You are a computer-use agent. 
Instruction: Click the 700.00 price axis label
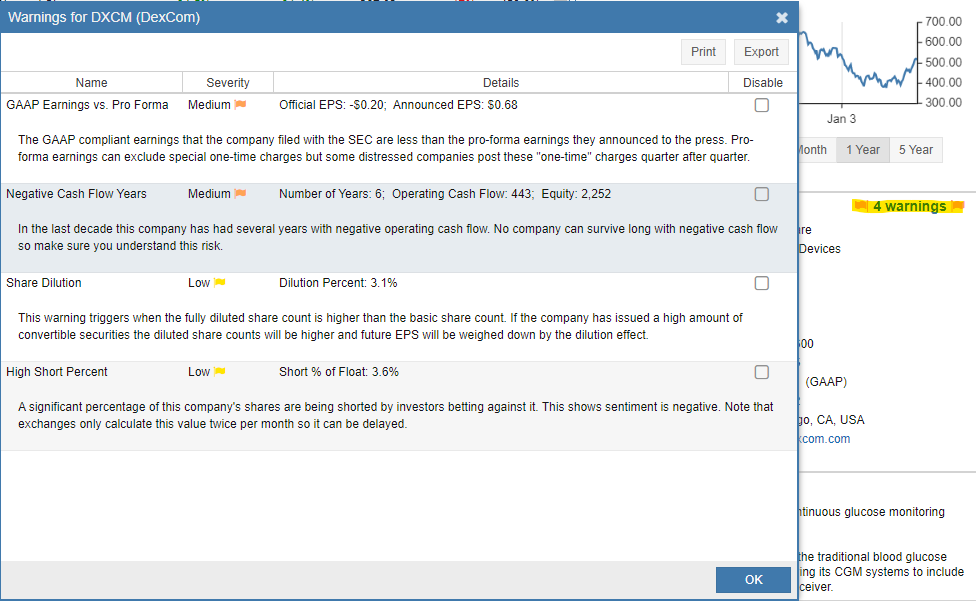click(943, 22)
